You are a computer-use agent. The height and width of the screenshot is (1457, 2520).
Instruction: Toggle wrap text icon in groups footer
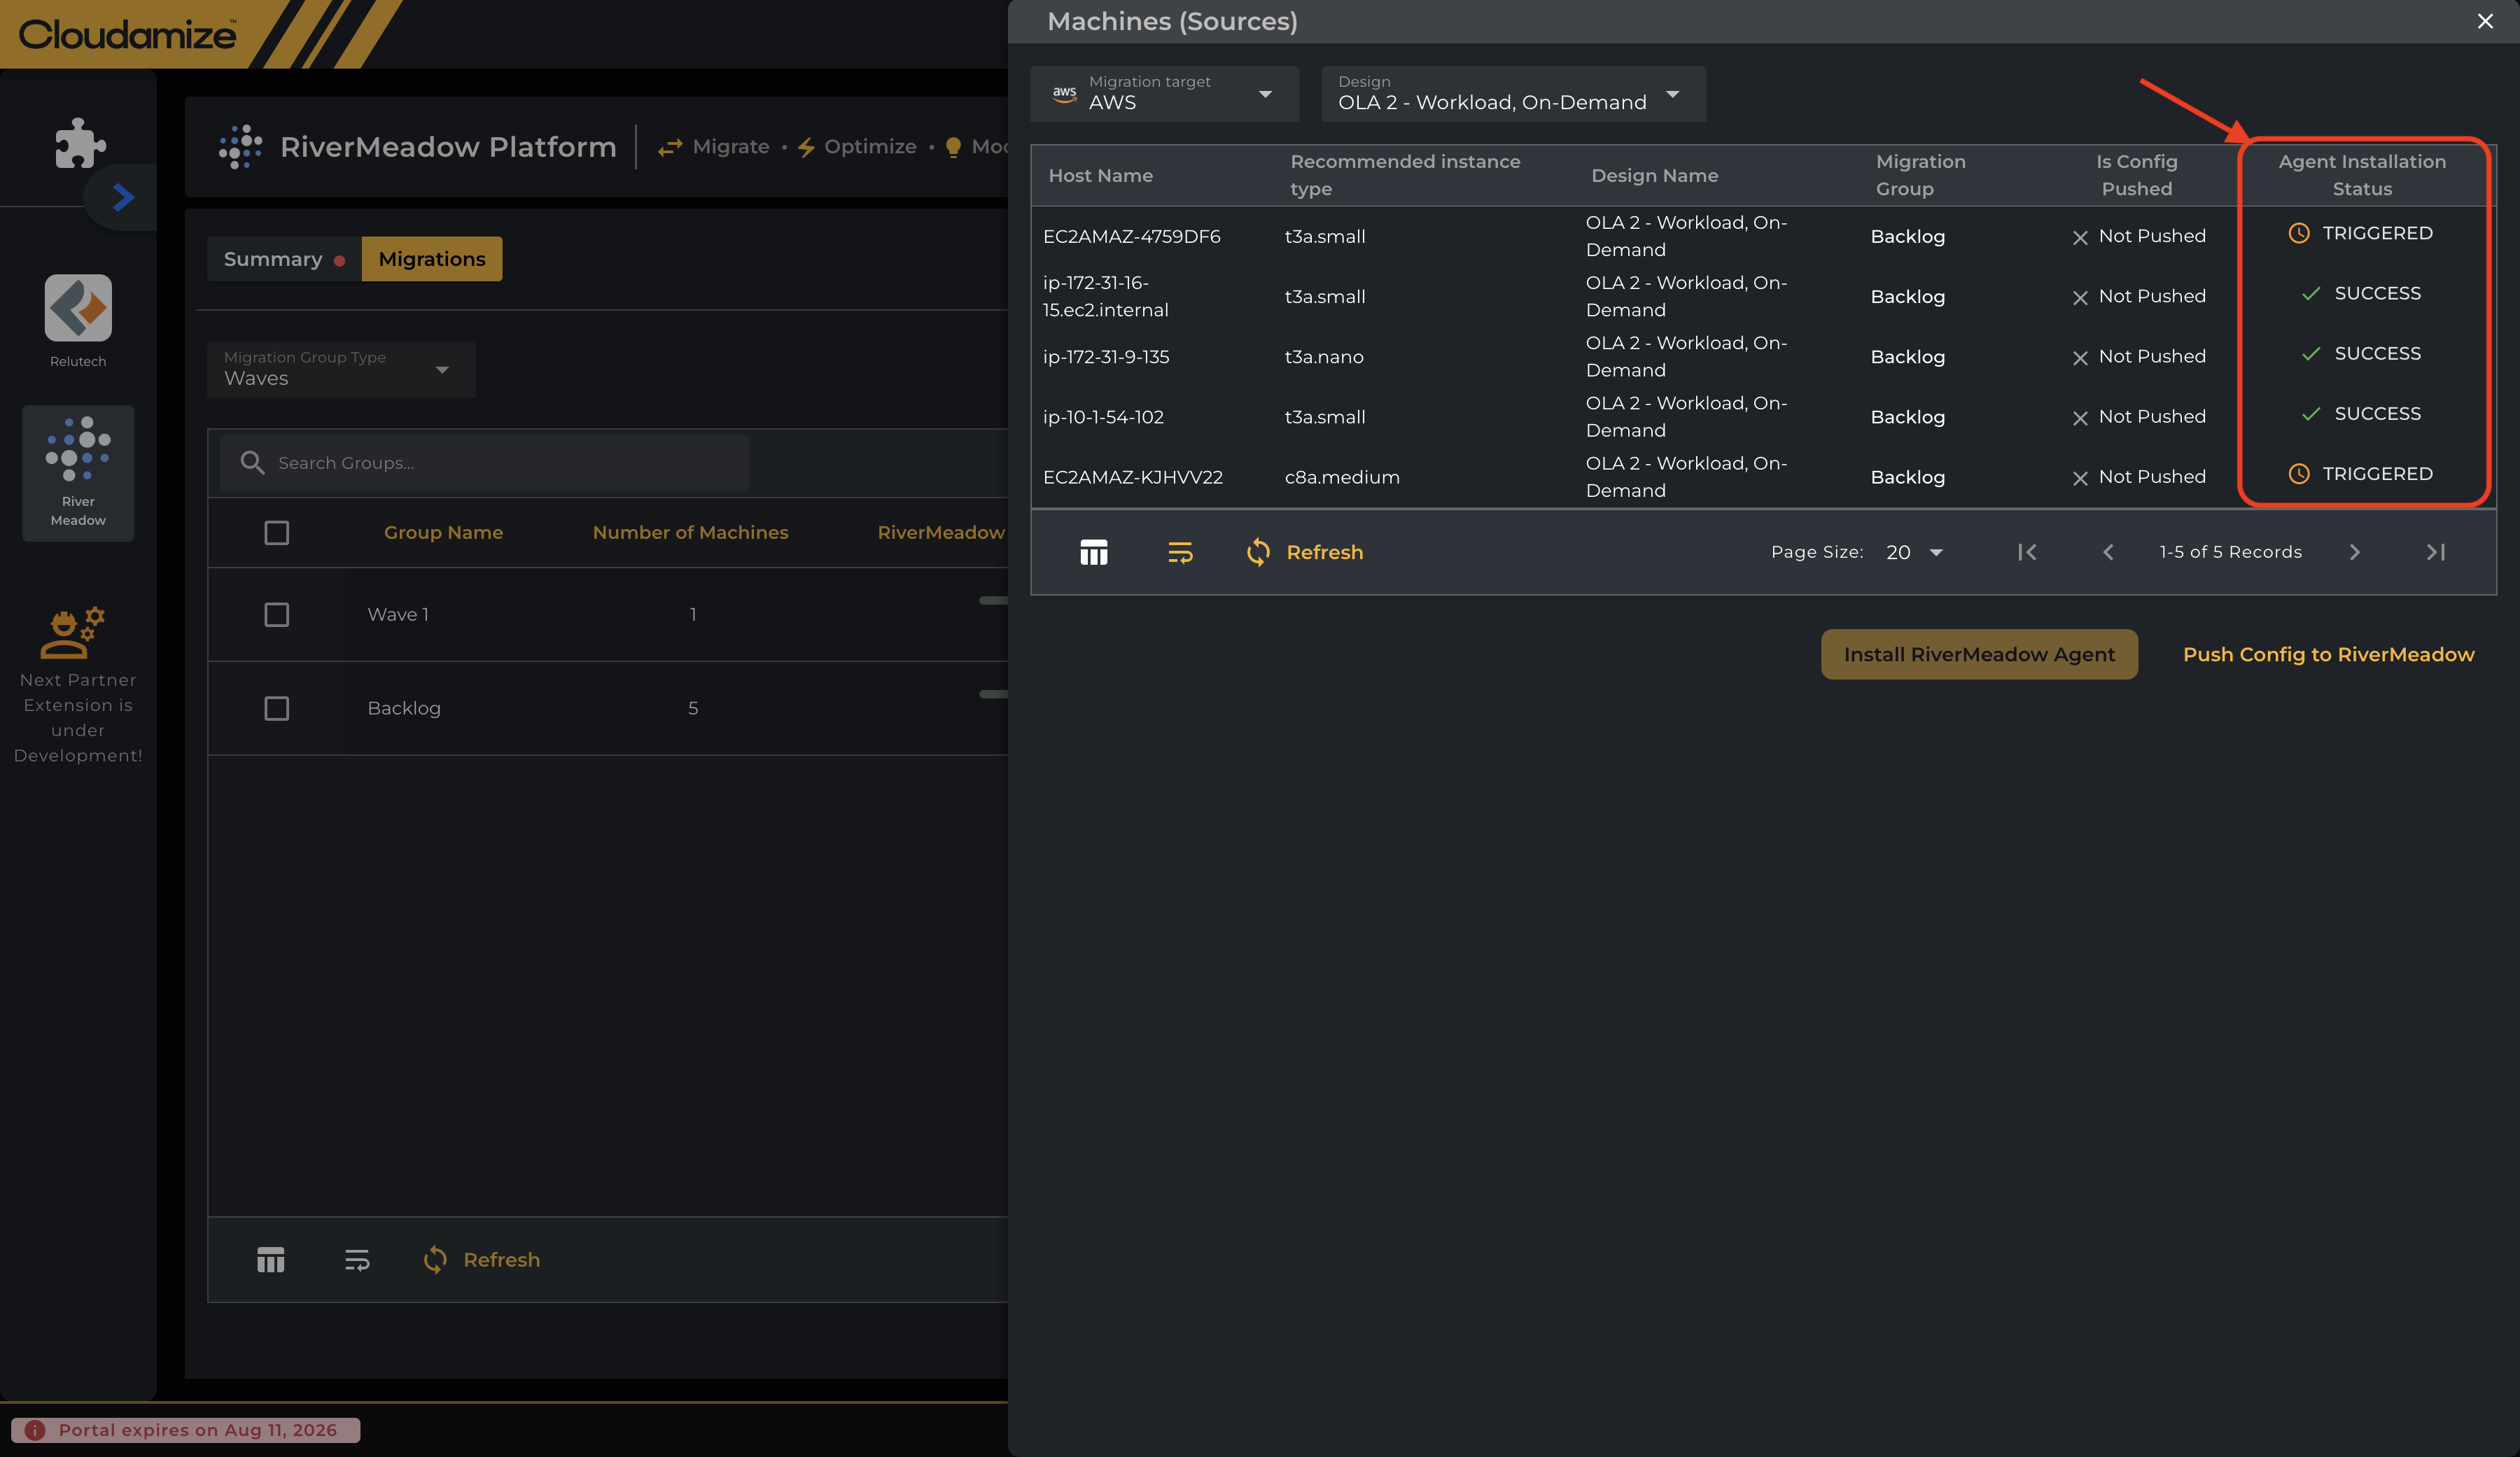coord(357,1260)
